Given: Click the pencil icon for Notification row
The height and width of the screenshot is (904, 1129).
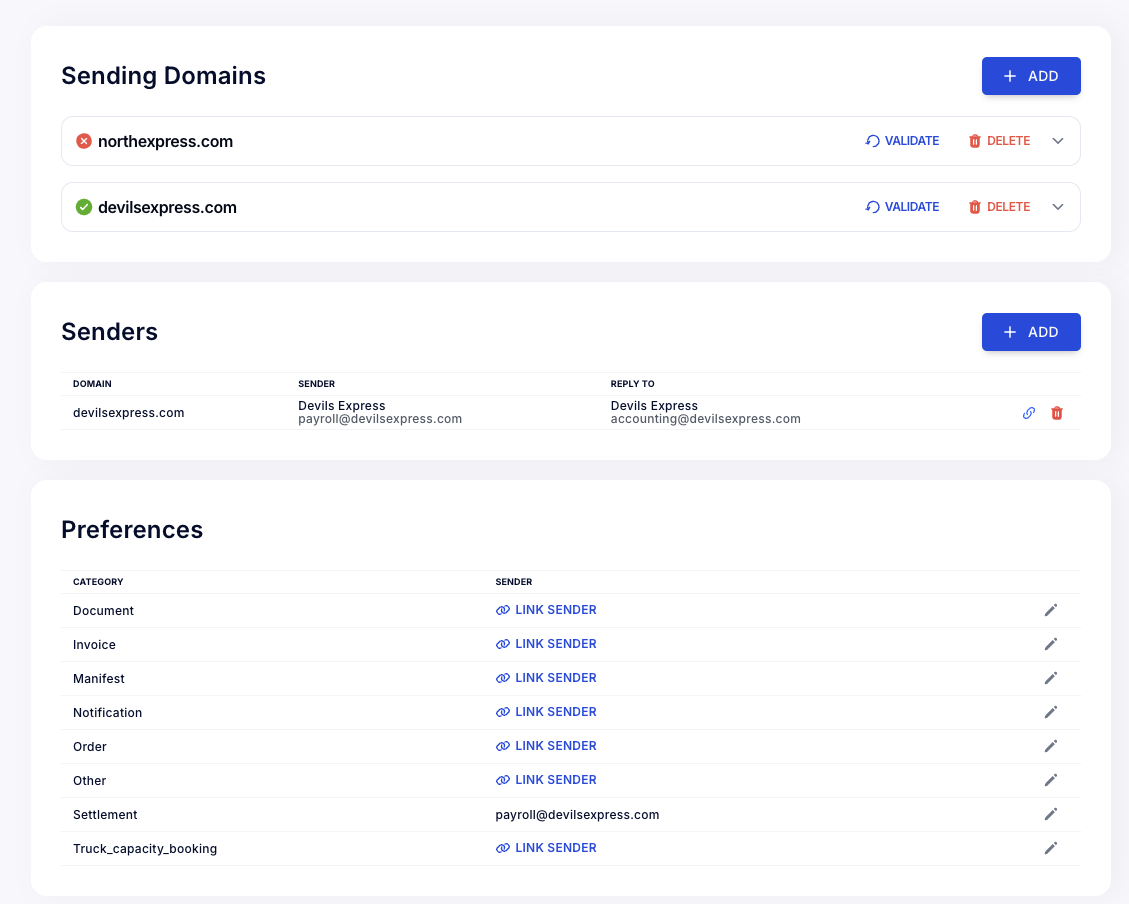Looking at the screenshot, I should coord(1050,712).
